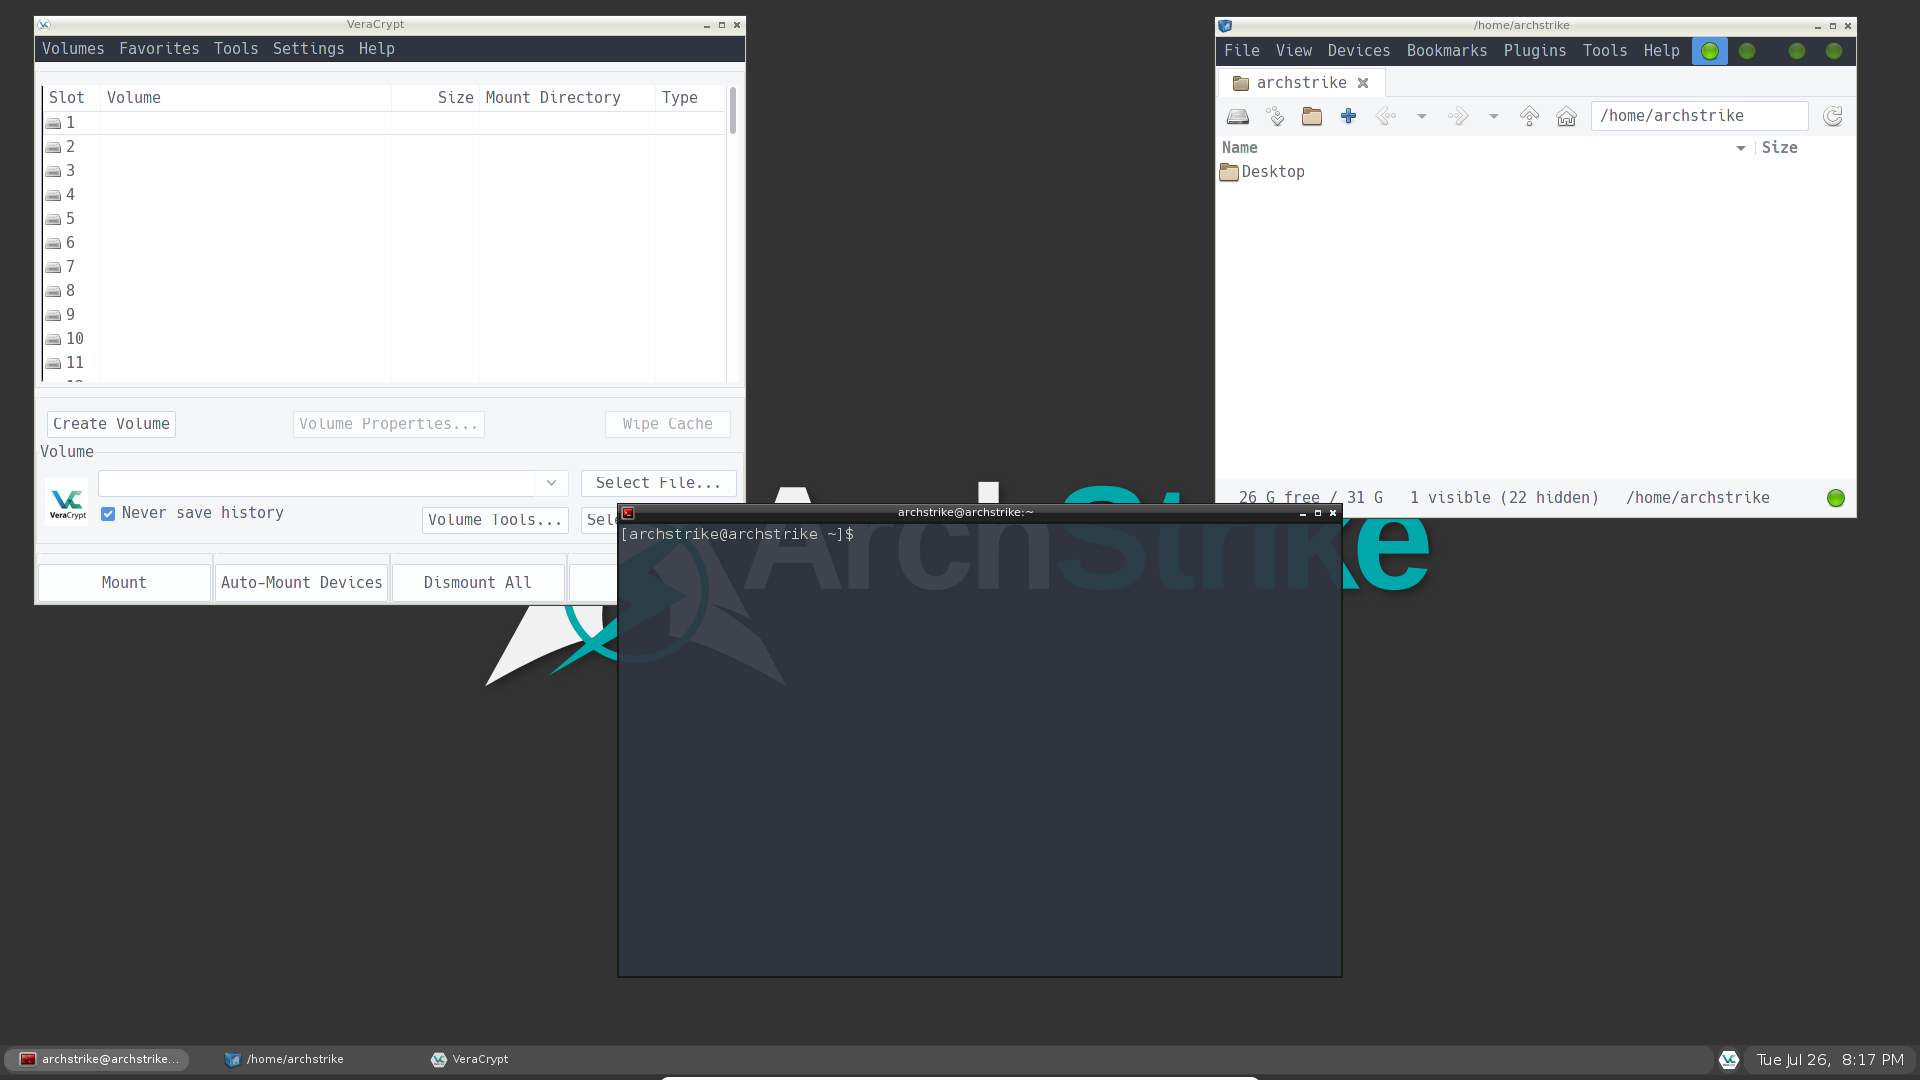
Task: Click the dropdown arrow next to back navigation
Action: tap(1422, 116)
